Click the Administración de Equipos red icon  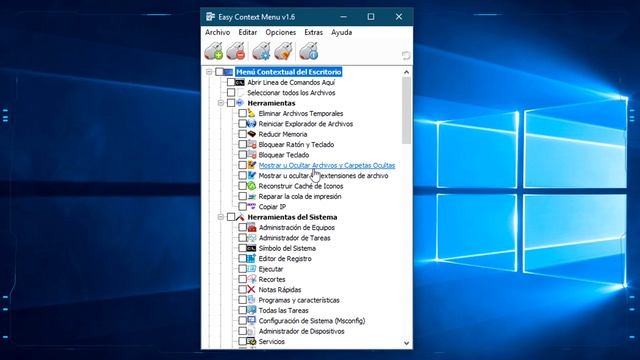252,227
